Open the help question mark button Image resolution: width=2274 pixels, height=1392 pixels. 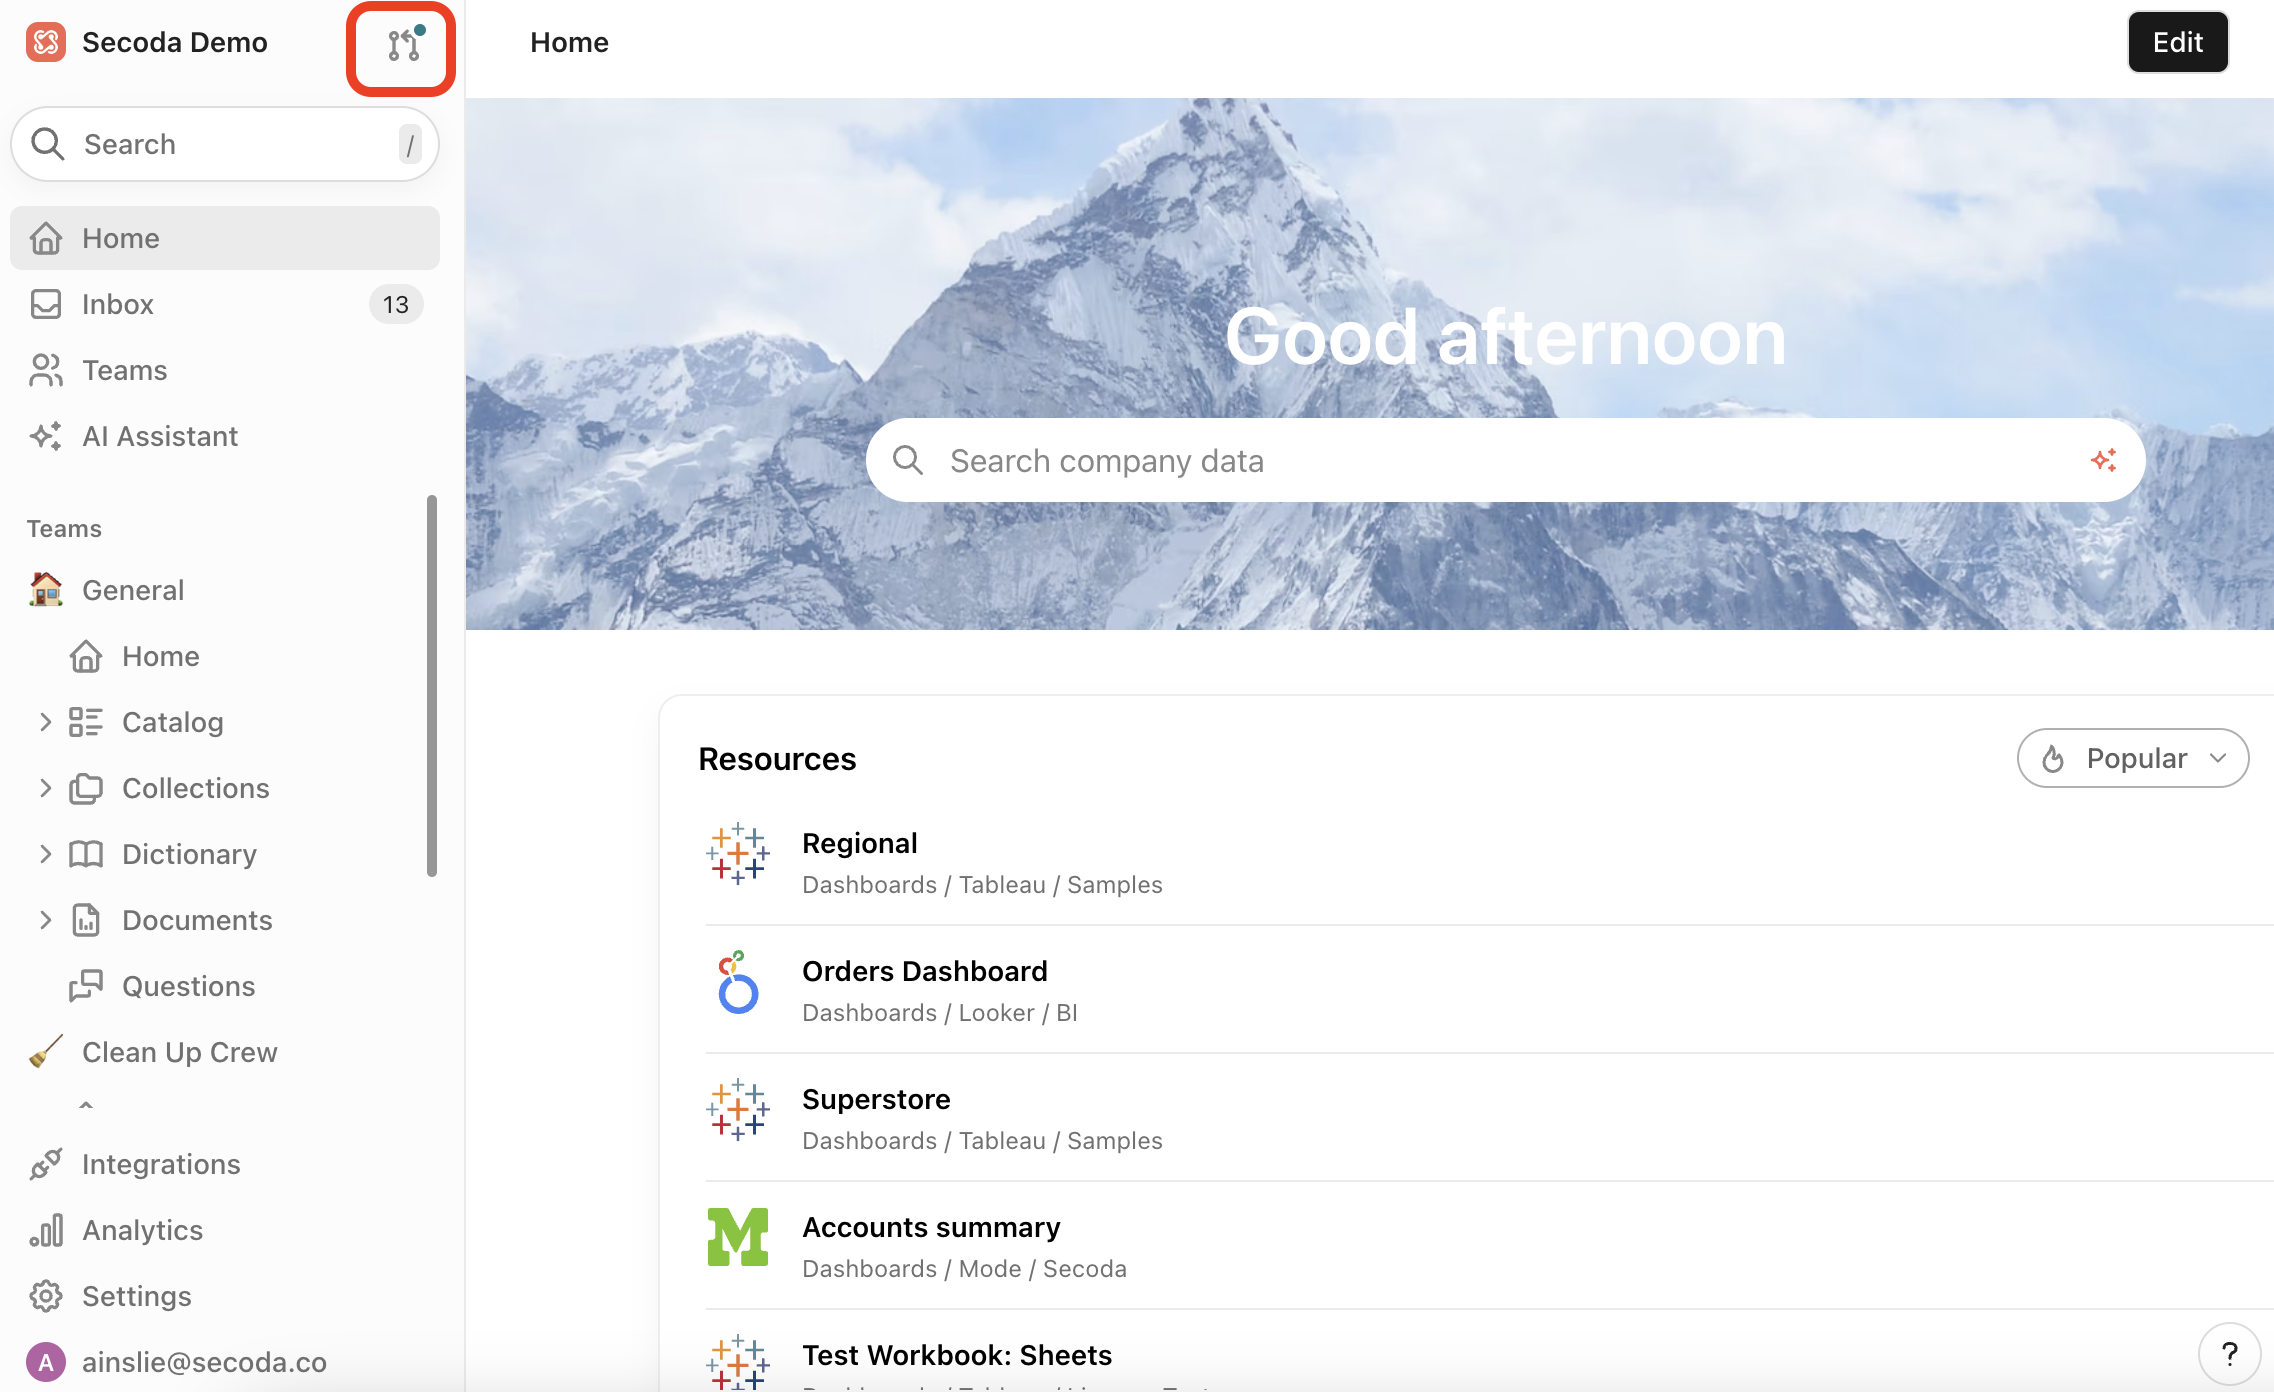(2228, 1354)
